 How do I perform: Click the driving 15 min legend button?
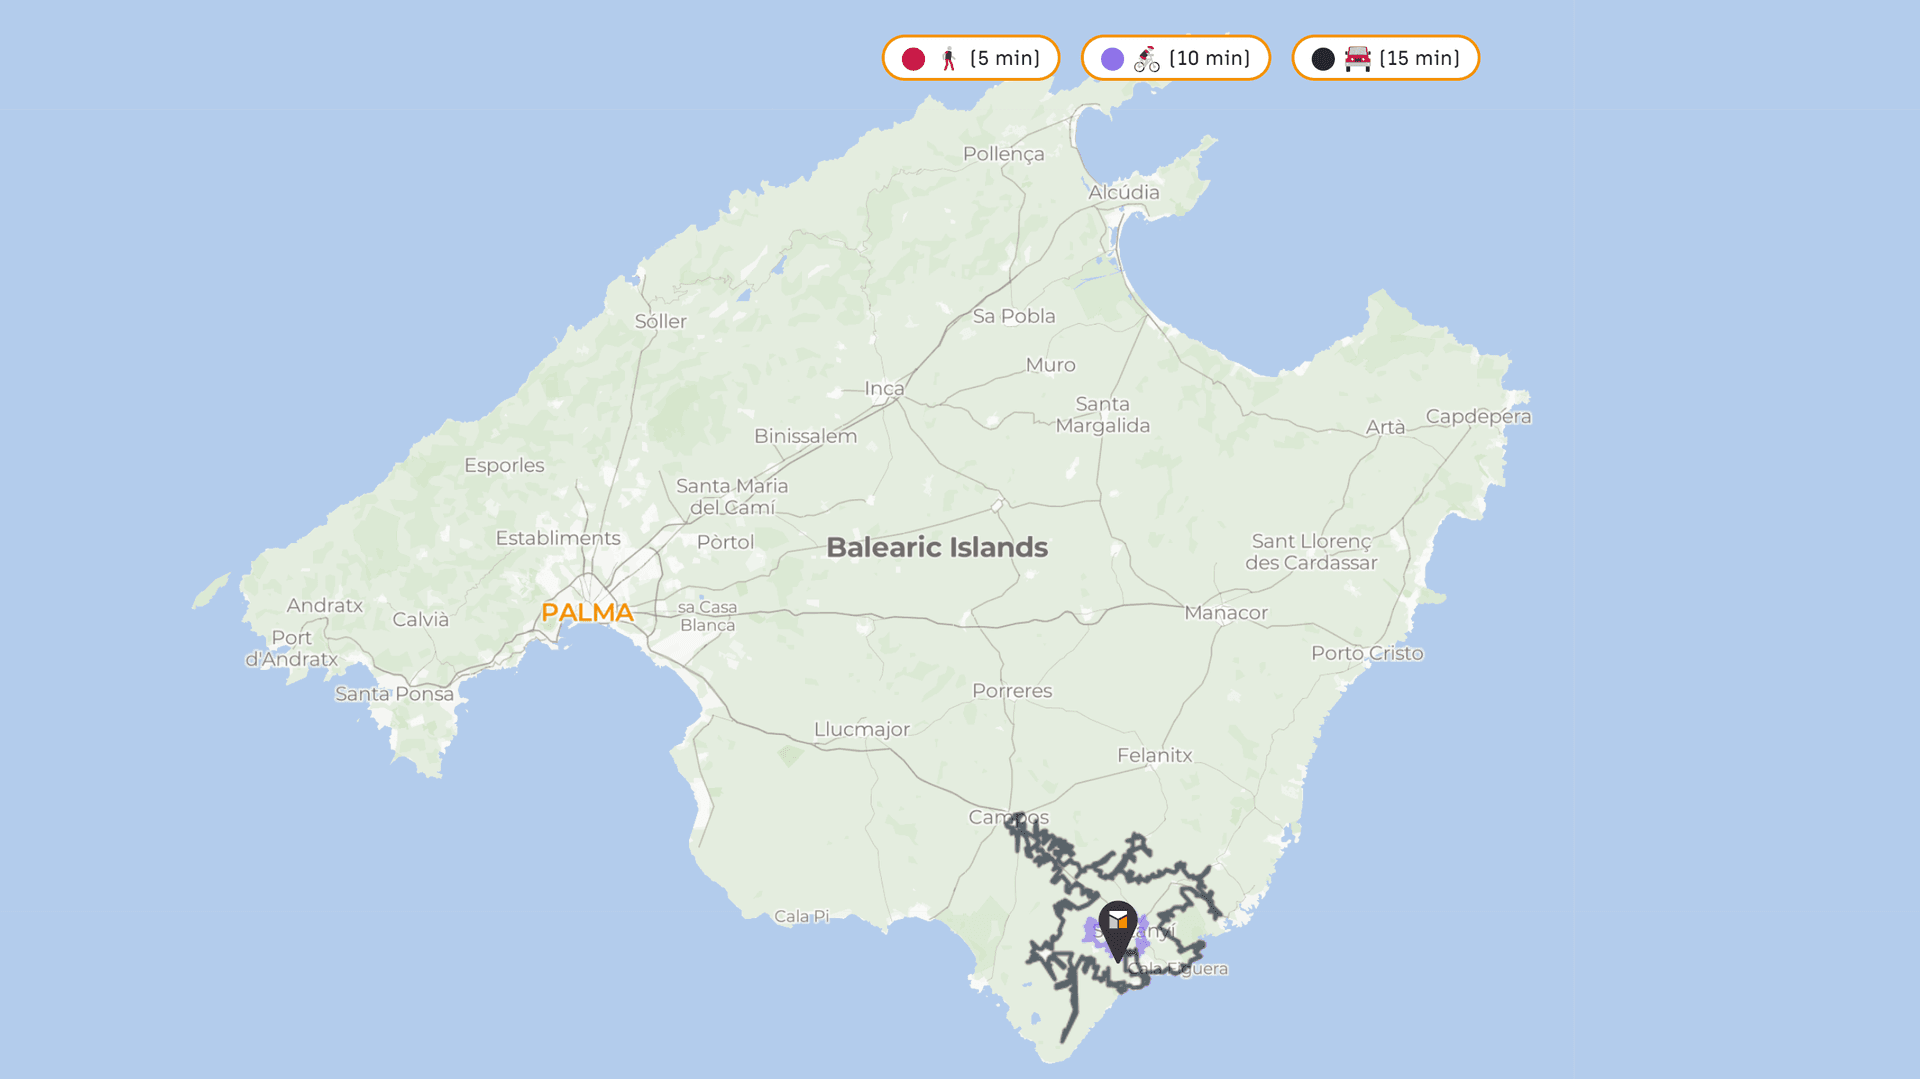coord(1385,58)
